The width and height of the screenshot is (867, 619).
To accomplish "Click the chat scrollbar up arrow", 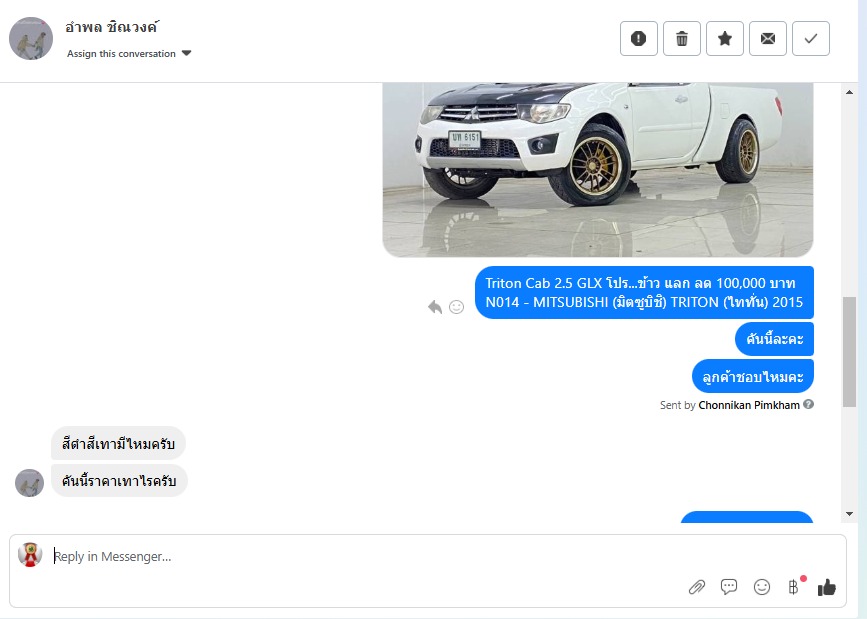I will [849, 92].
